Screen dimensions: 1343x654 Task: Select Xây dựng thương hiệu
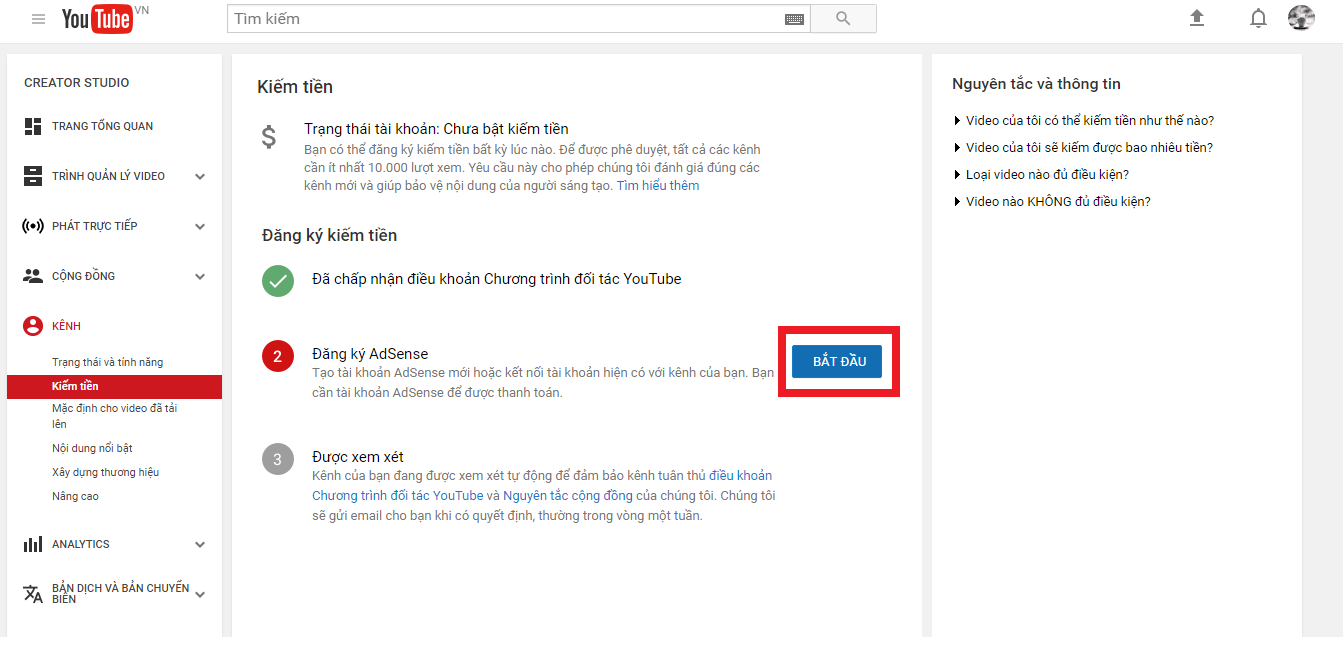click(106, 472)
